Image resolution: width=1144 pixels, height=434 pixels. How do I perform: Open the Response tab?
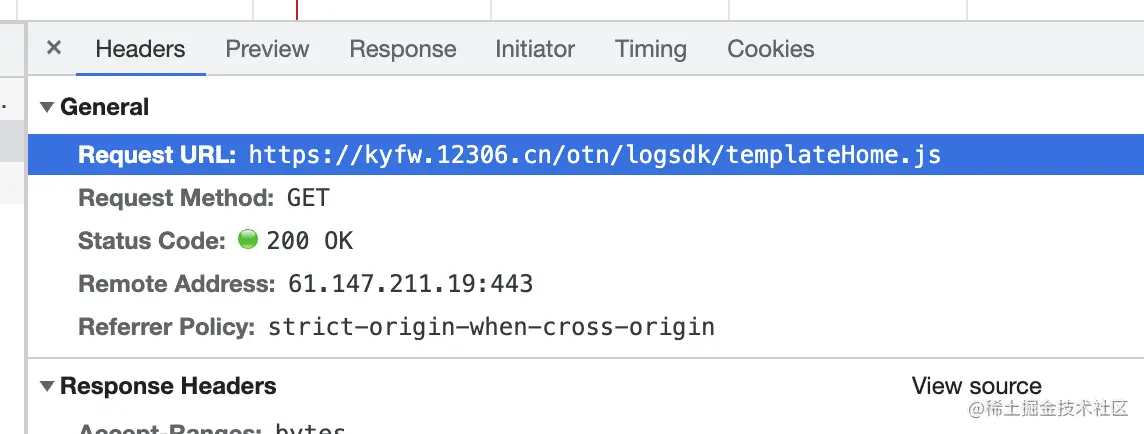tap(403, 49)
